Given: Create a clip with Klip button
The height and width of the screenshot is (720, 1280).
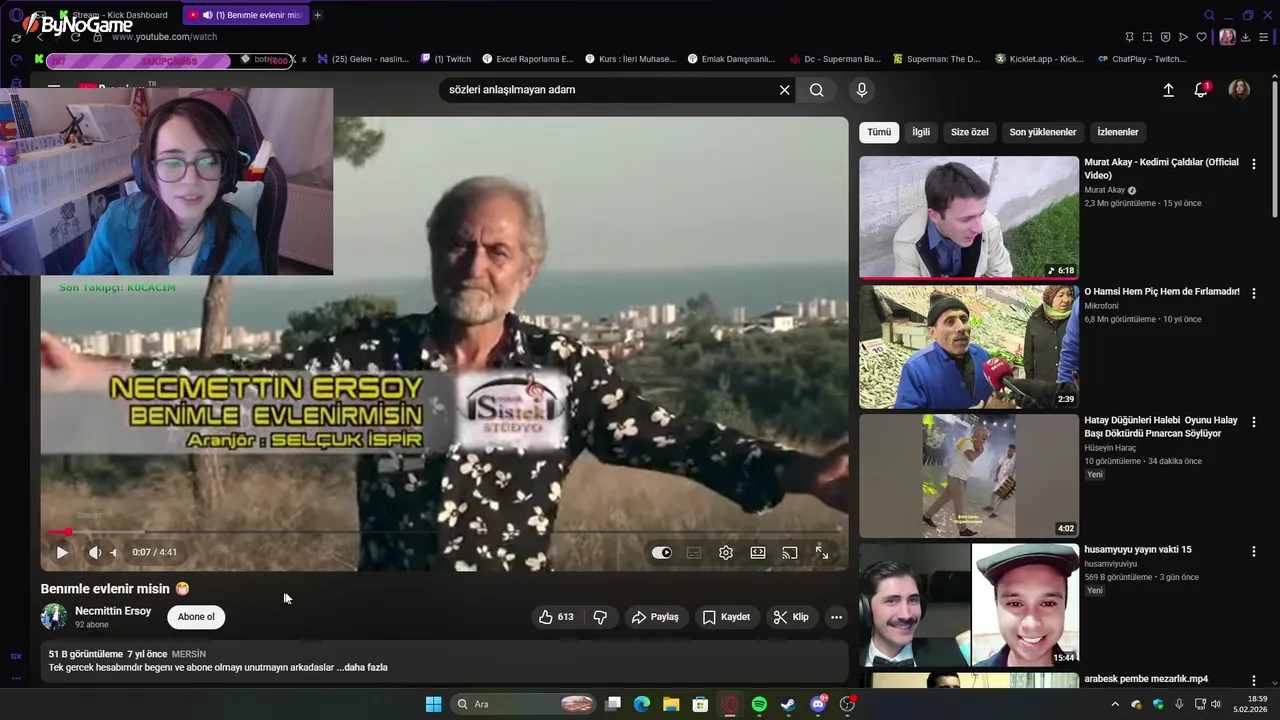Looking at the screenshot, I should tap(791, 617).
